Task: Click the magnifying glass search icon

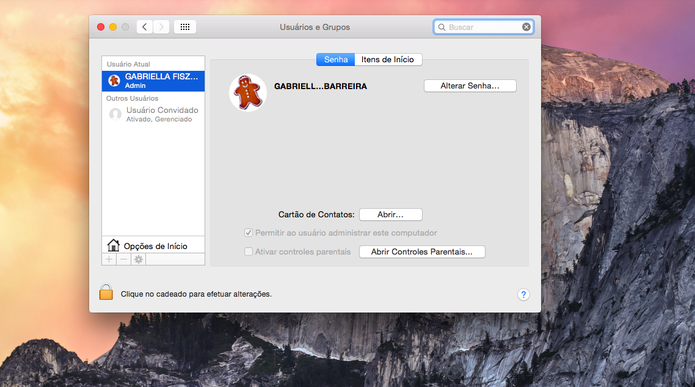Action: tap(441, 27)
